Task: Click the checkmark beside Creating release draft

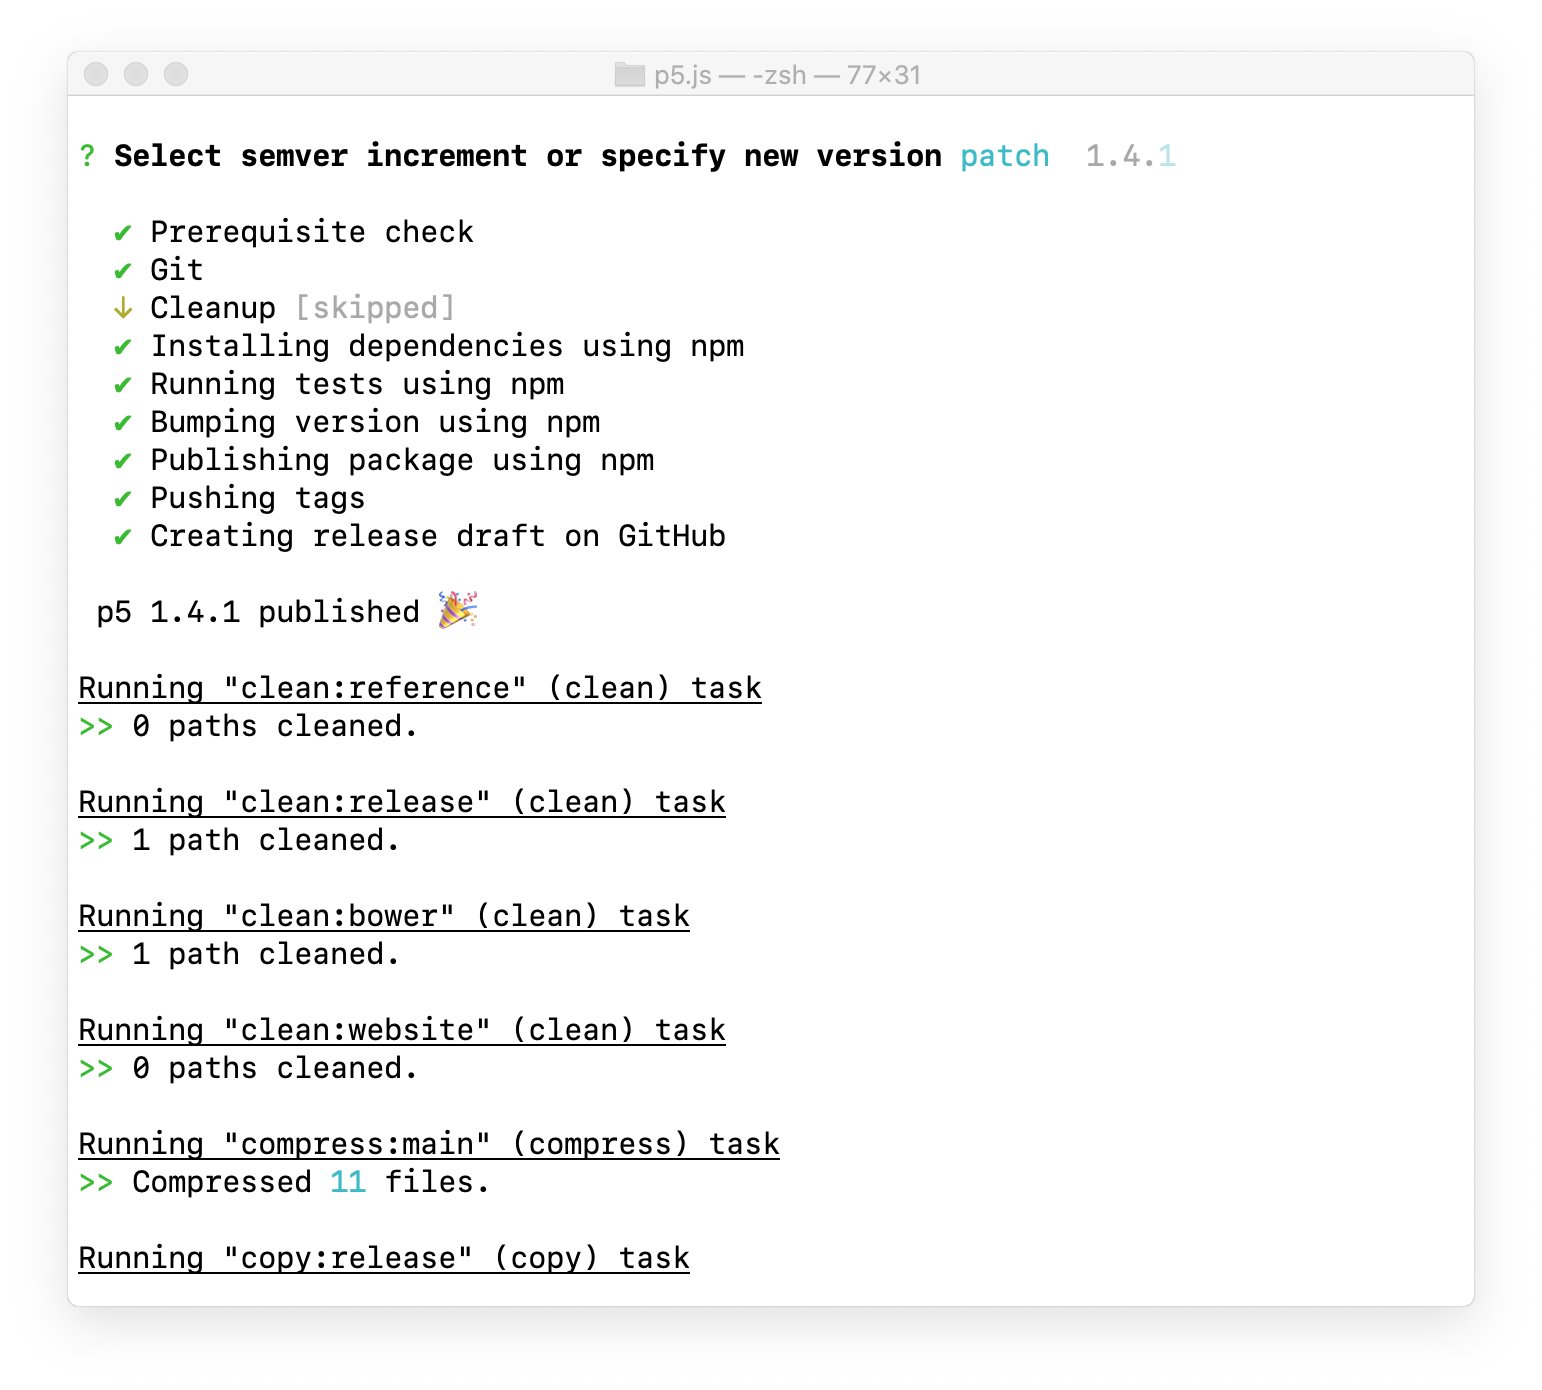Action: pos(122,537)
